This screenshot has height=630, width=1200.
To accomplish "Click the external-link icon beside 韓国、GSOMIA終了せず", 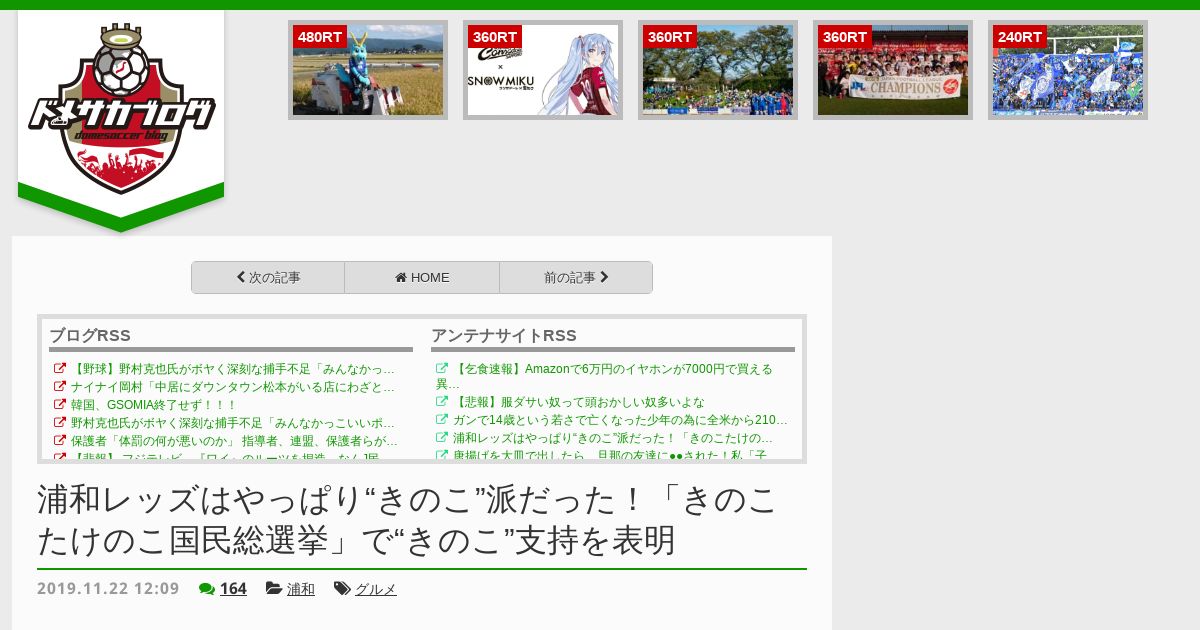I will [x=60, y=405].
